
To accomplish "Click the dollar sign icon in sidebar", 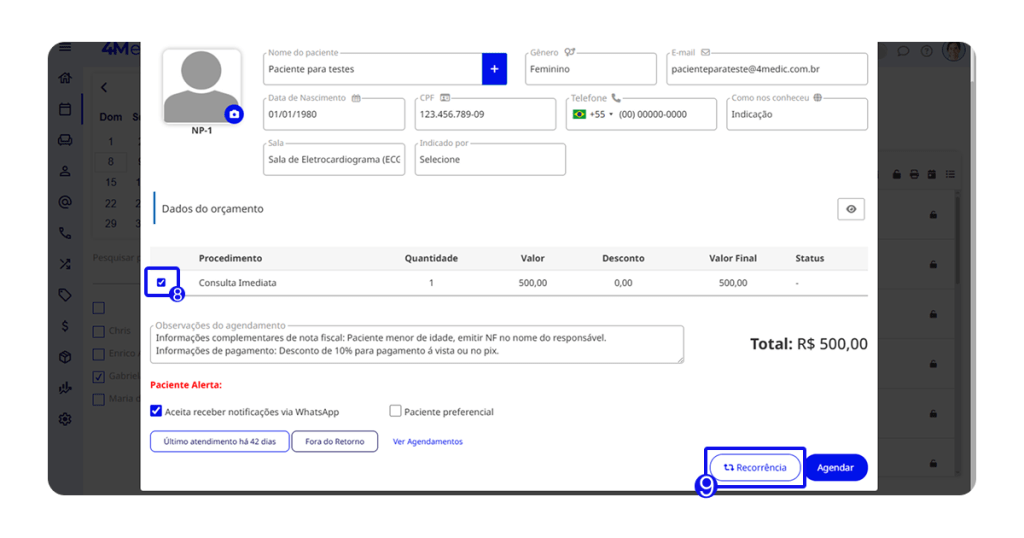I will click(65, 325).
